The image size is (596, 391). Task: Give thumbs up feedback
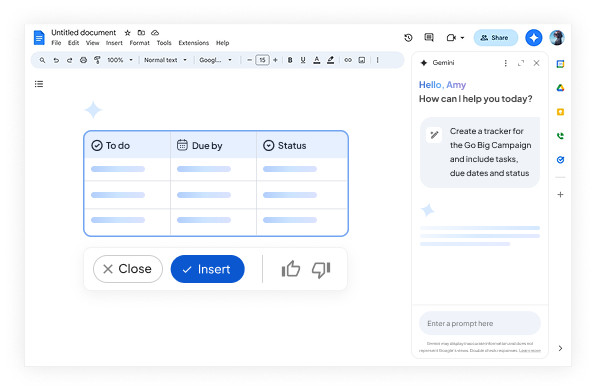[291, 269]
